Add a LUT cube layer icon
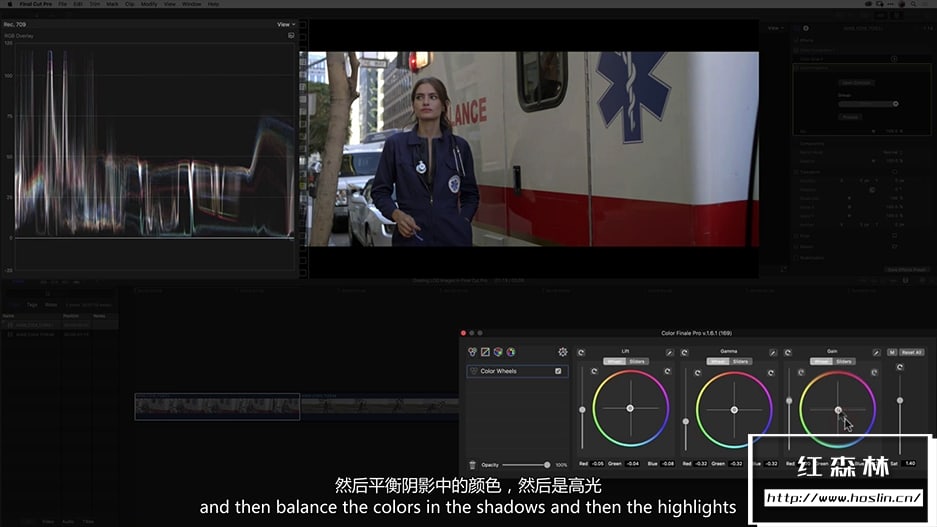Image resolution: width=937 pixels, height=527 pixels. pos(498,352)
